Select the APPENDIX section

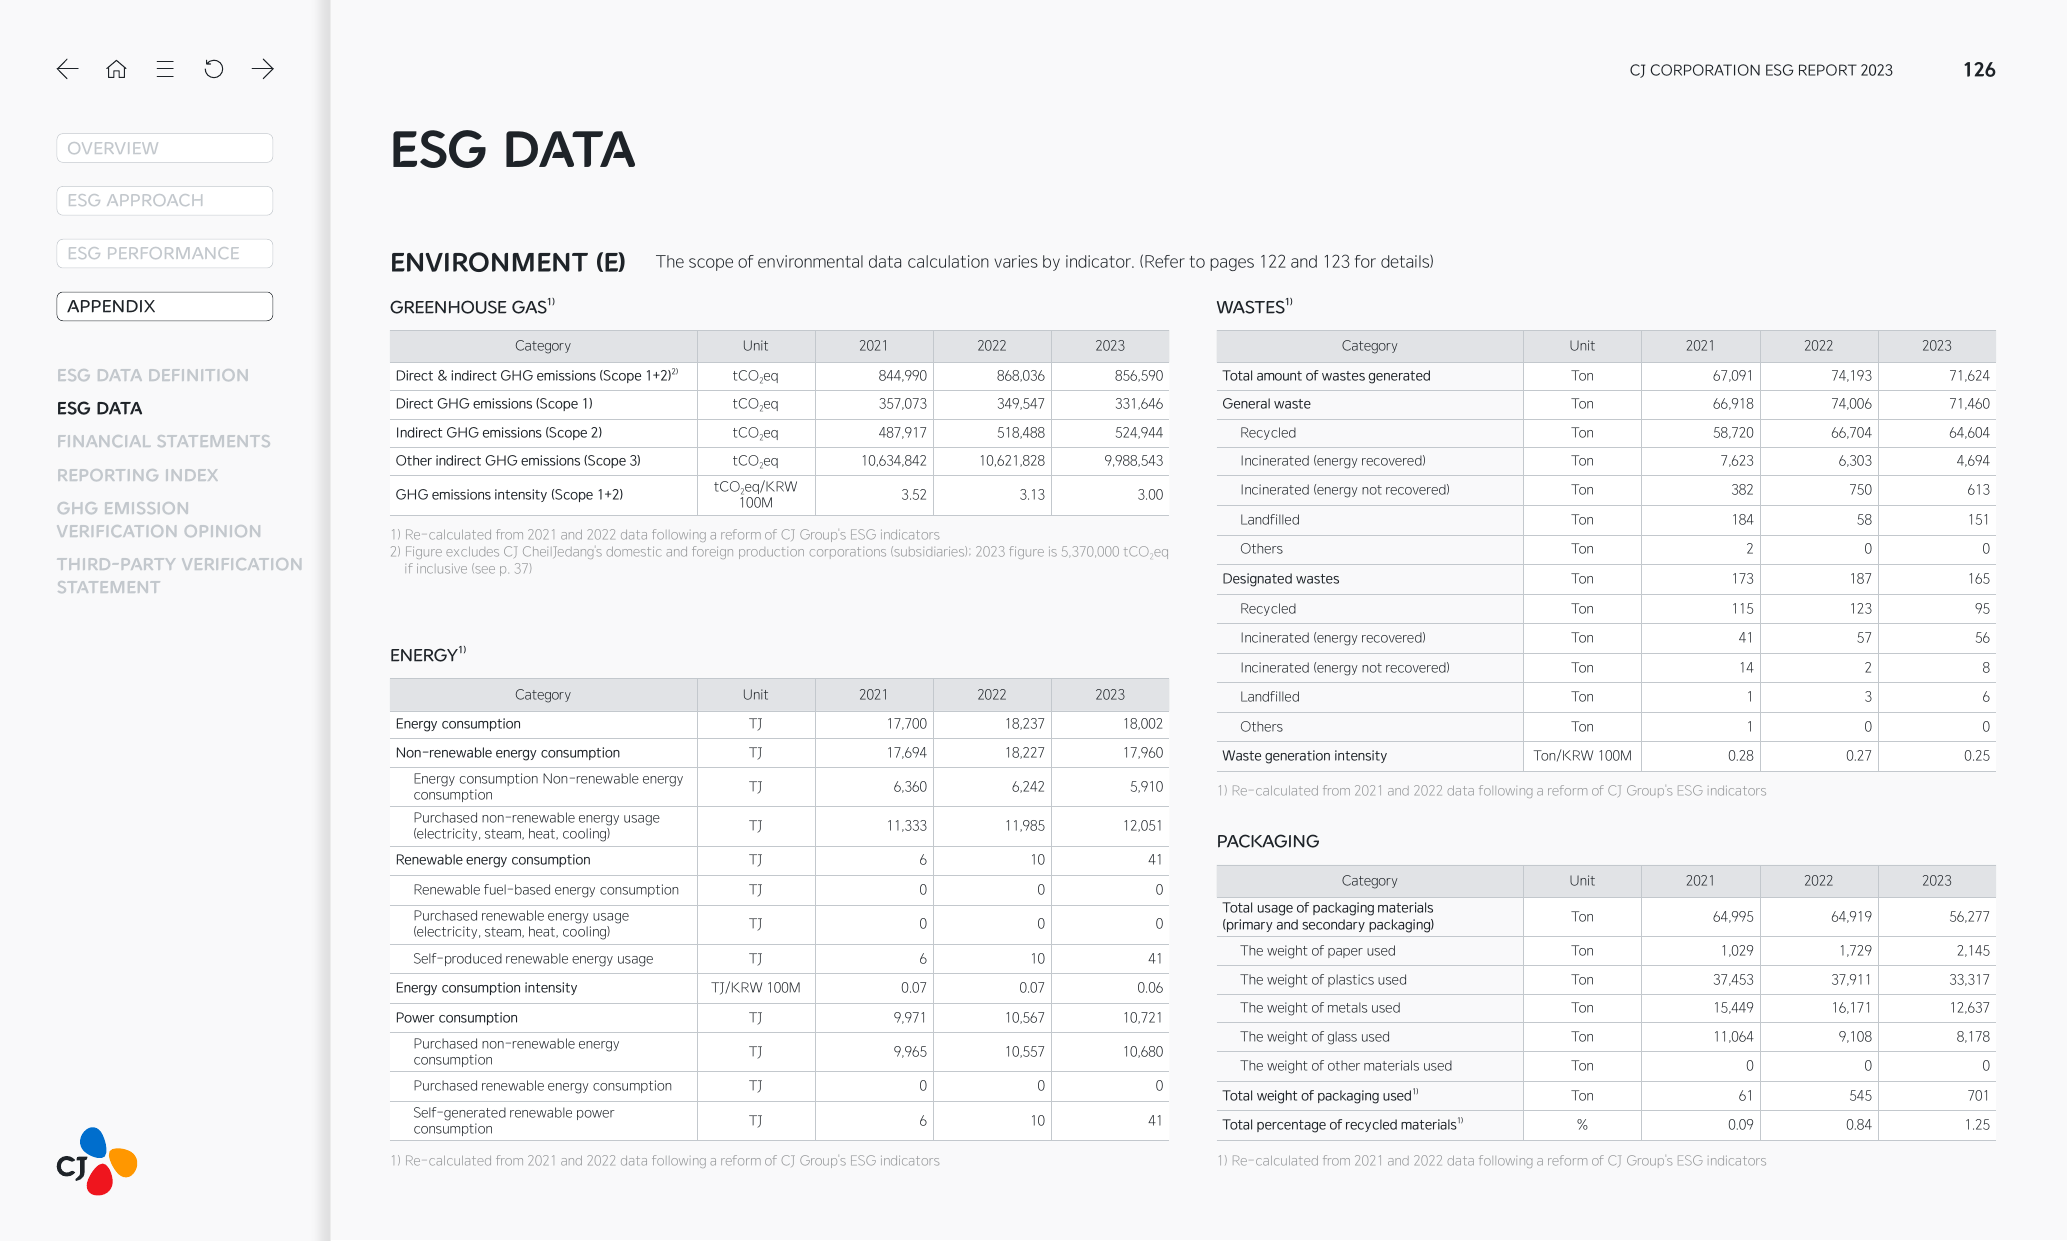(x=165, y=306)
